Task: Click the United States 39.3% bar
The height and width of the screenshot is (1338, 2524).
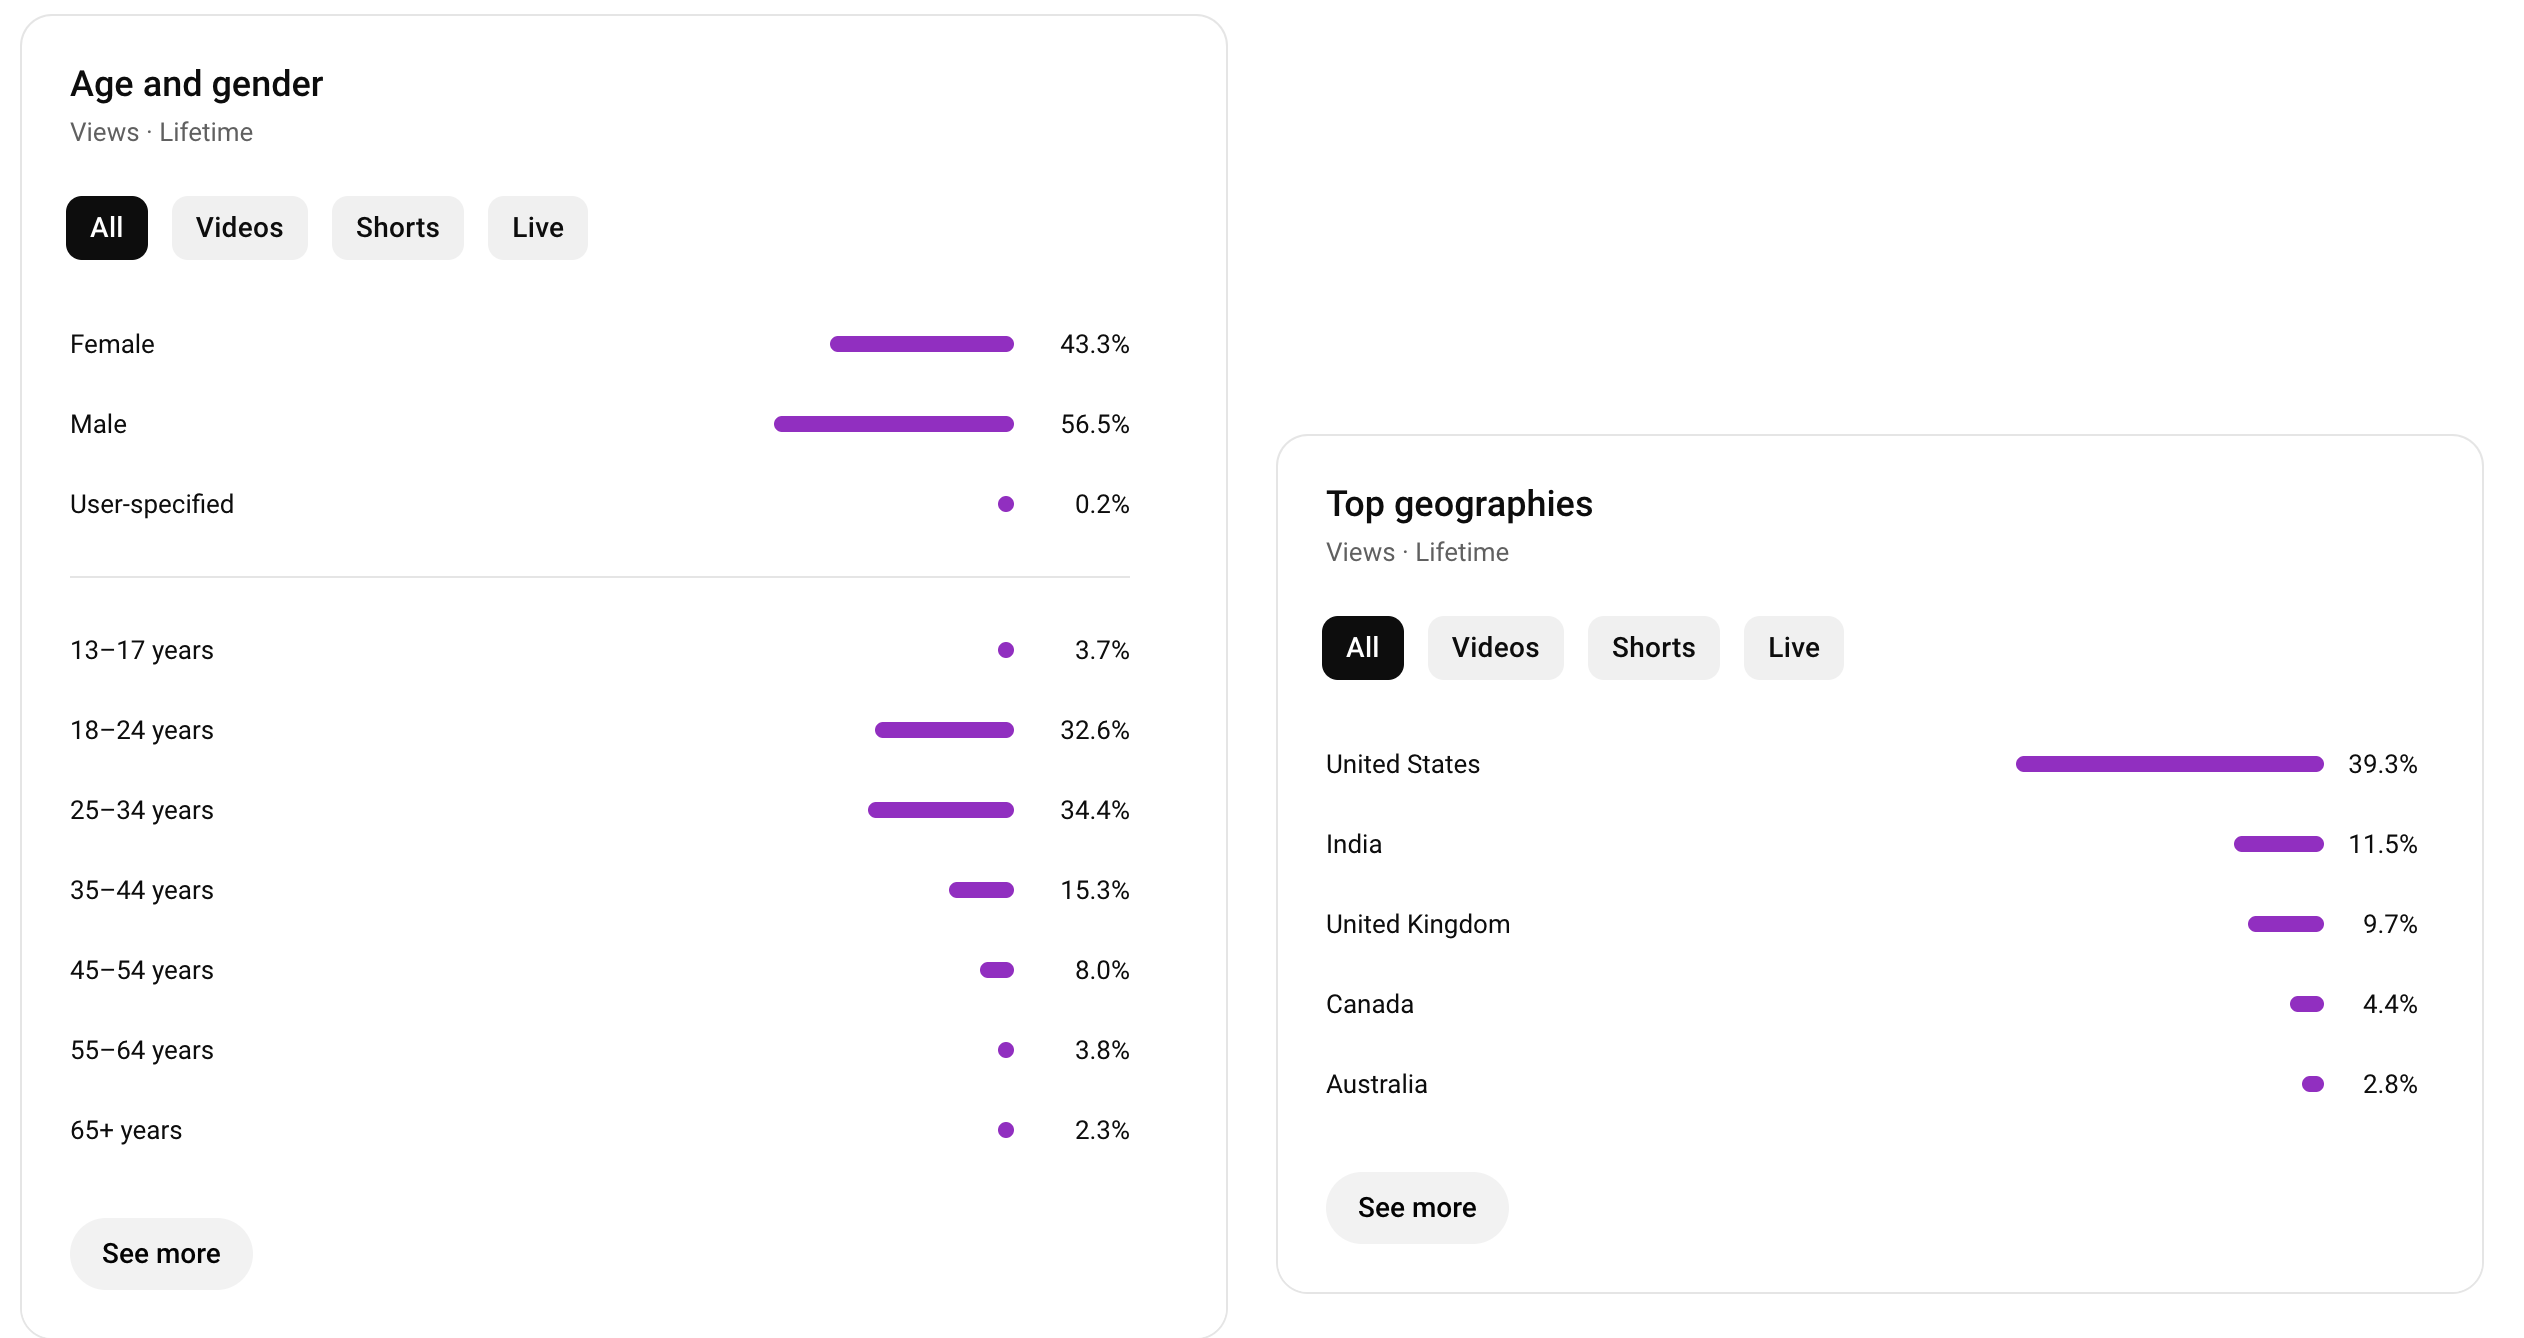Action: coord(2170,764)
